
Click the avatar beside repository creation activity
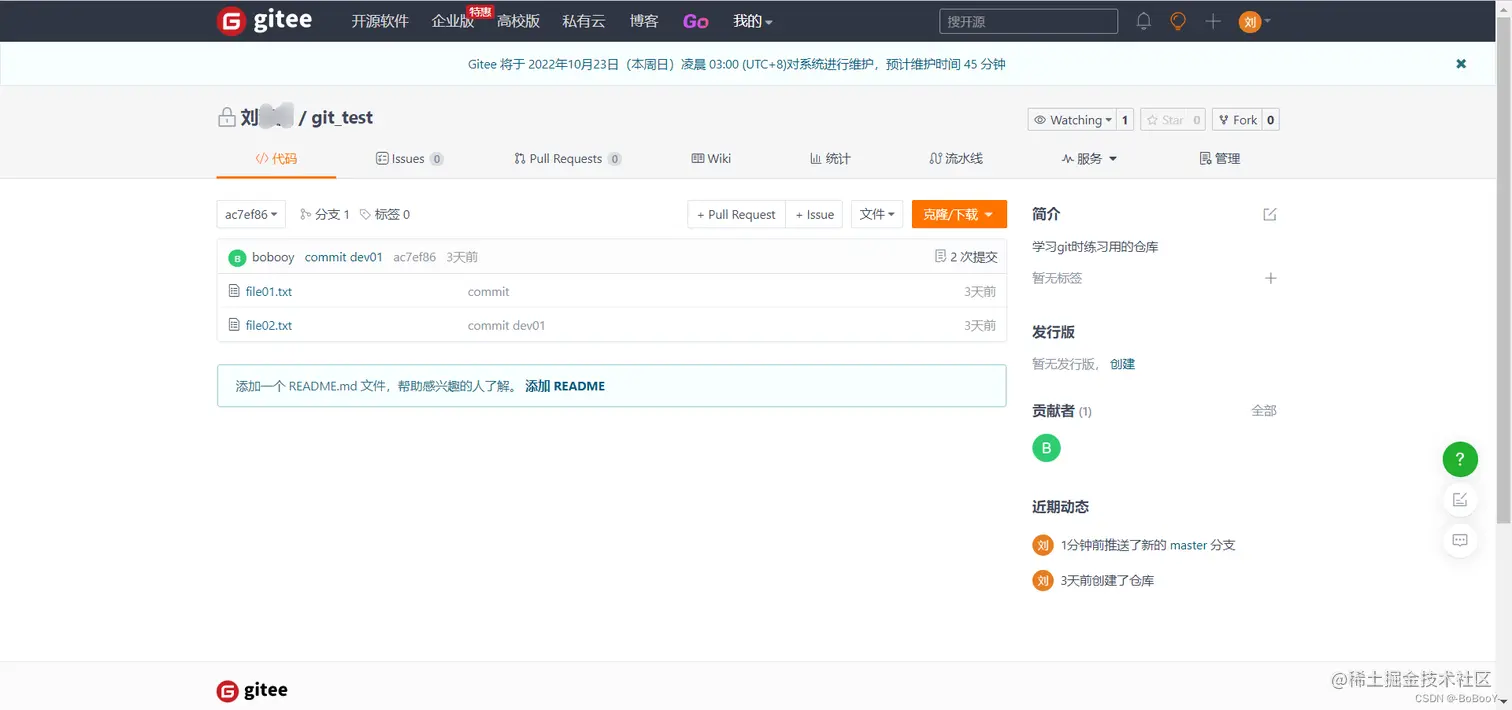(1043, 580)
